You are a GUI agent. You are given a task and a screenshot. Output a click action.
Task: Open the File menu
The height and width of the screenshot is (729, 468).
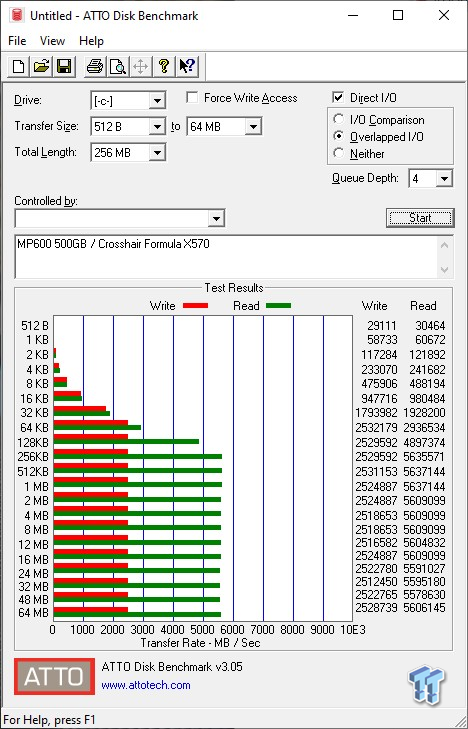click(x=17, y=41)
